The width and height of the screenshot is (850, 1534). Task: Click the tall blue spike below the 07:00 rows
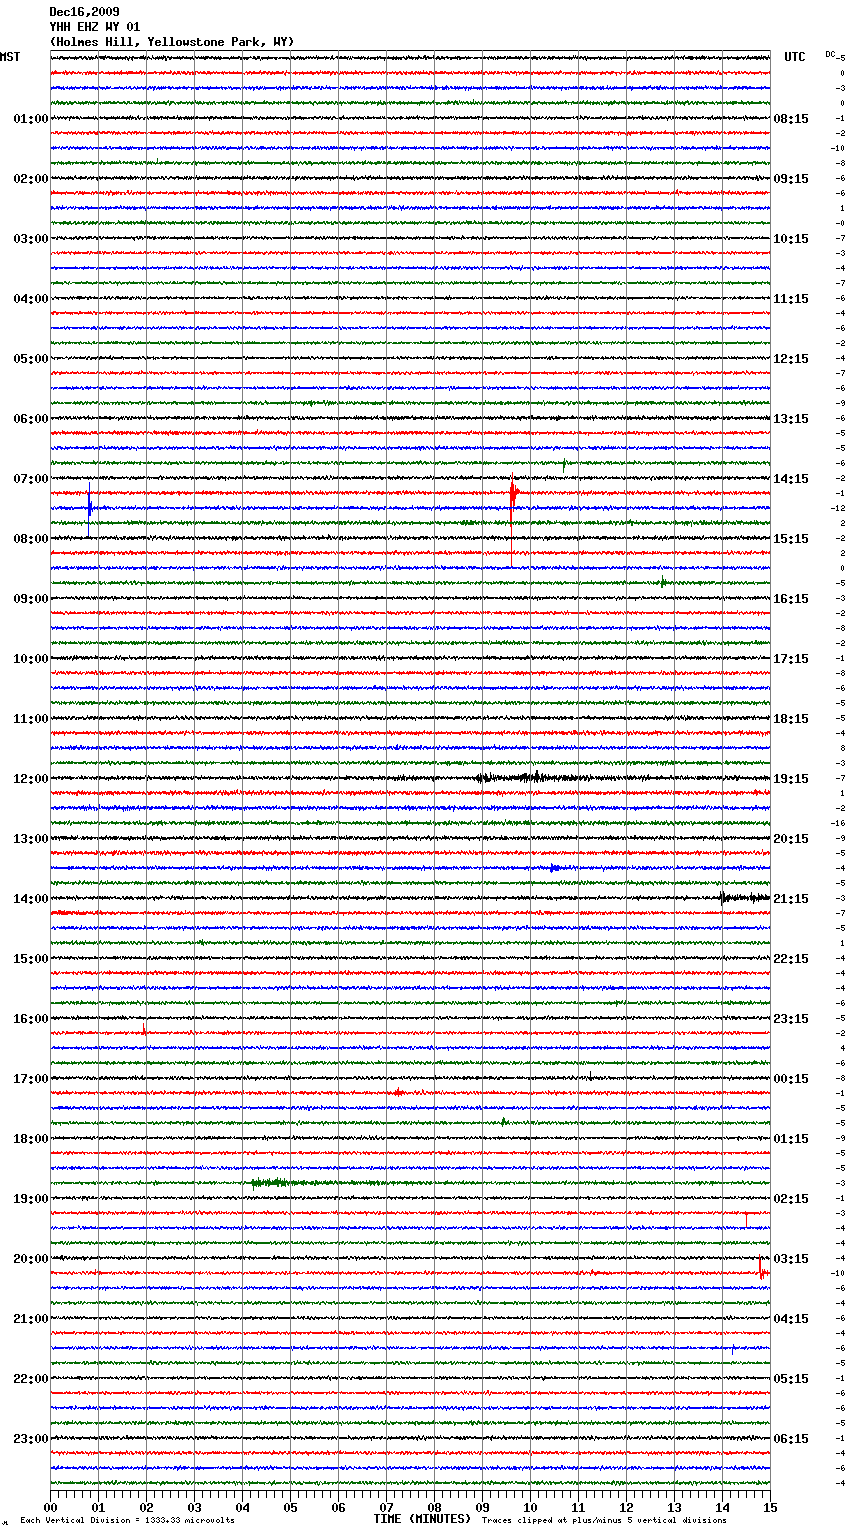point(89,508)
